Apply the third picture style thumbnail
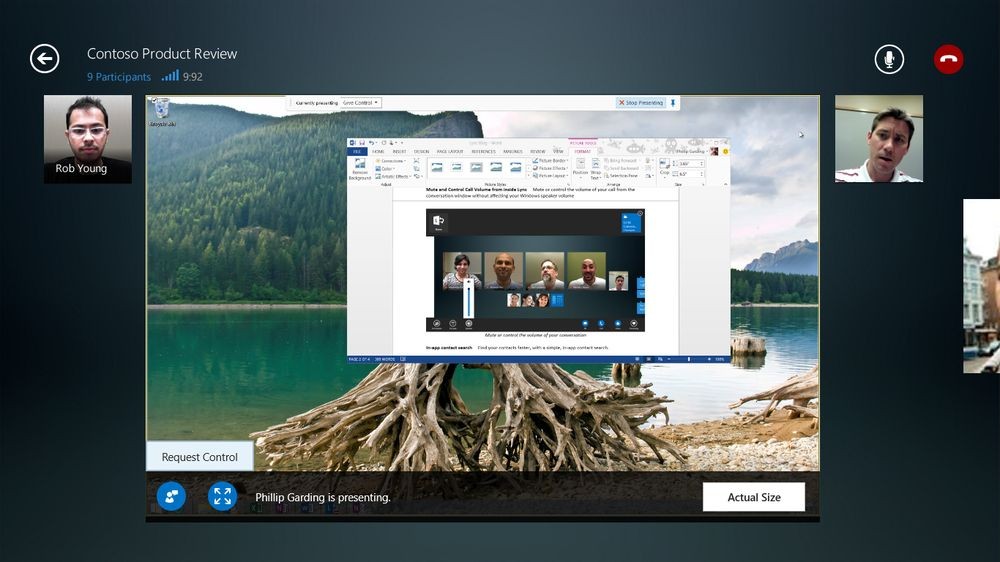The image size is (1000, 562). coord(476,167)
